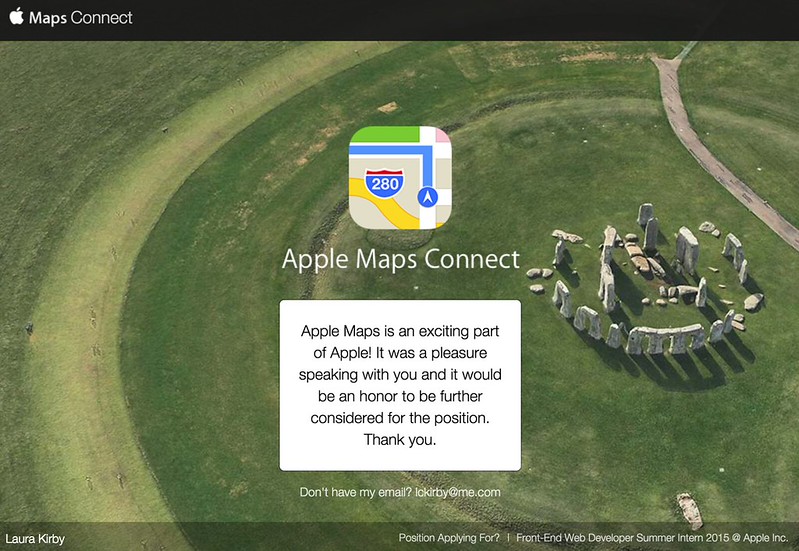The height and width of the screenshot is (551, 799).
Task: Click 'Position Applying For?' footer text
Action: (449, 538)
